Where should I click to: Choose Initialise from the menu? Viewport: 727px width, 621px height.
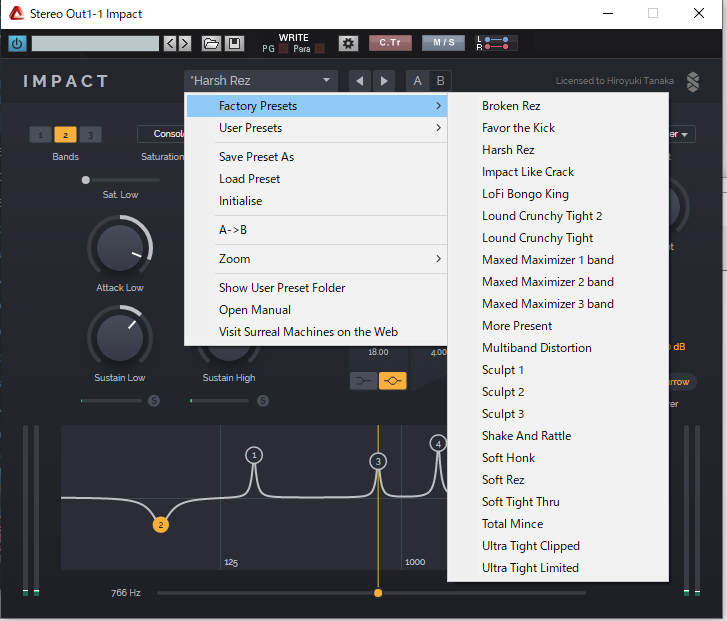tap(317, 201)
